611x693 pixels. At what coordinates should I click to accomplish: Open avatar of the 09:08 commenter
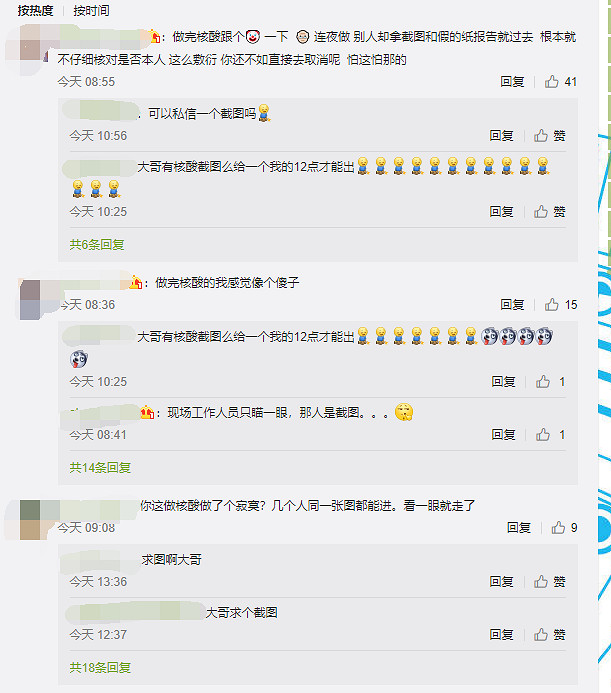(30, 520)
